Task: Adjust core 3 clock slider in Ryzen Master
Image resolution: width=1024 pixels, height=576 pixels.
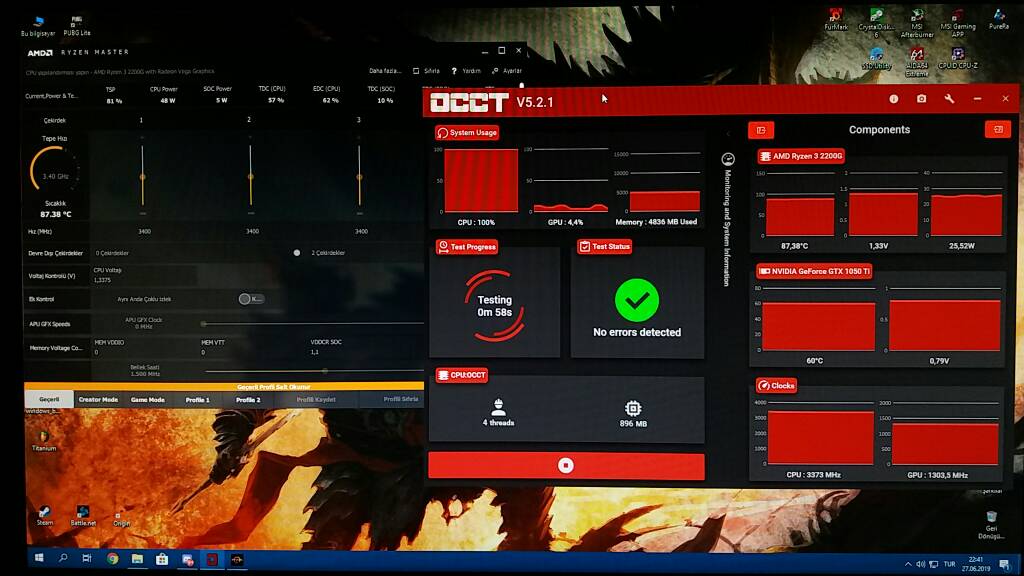Action: pyautogui.click(x=359, y=176)
